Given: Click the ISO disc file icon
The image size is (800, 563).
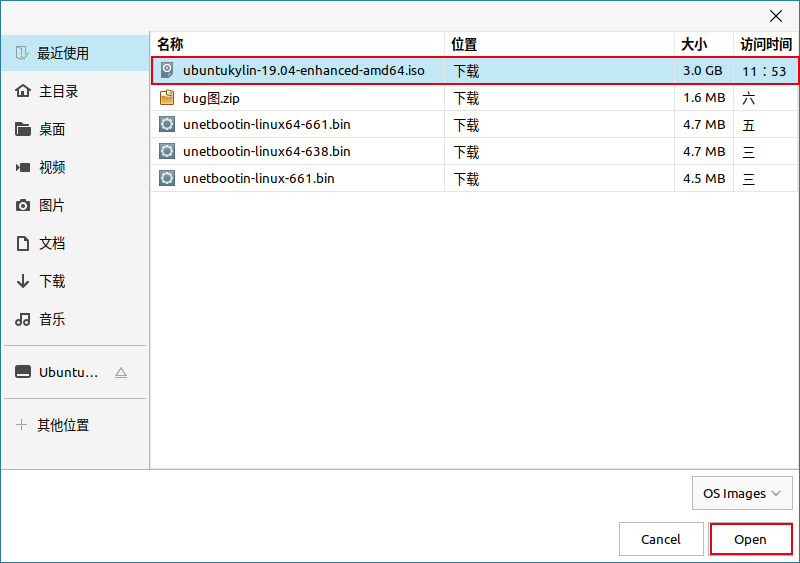Looking at the screenshot, I should coord(167,70).
